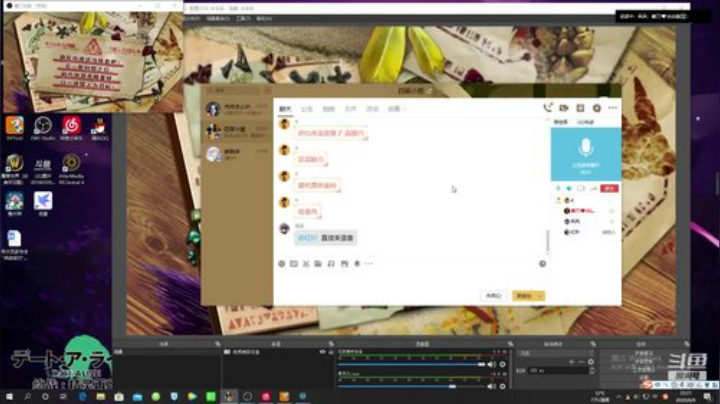Switch to the announcements tab in group window
Screen dimensions: 720x404
click(x=307, y=109)
